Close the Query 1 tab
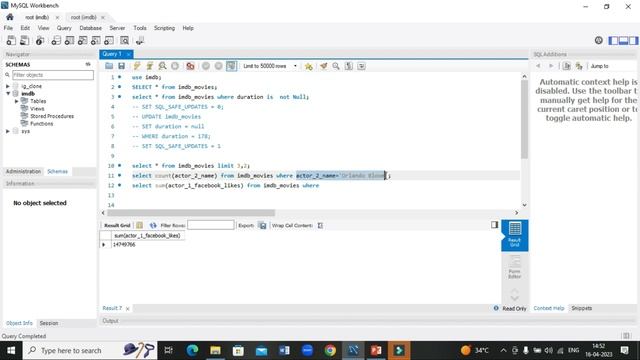Viewport: 640px width, 360px height. pyautogui.click(x=129, y=54)
